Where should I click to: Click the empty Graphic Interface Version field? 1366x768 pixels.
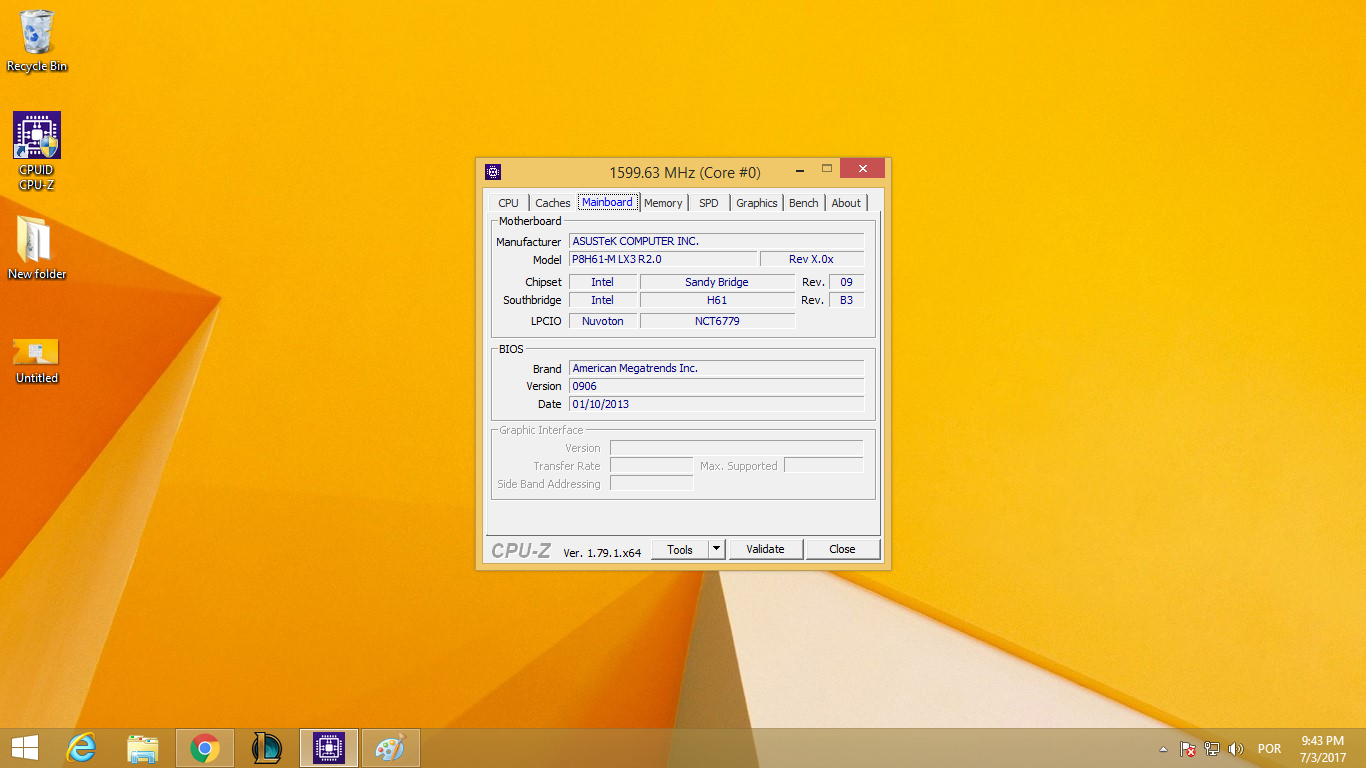point(736,448)
